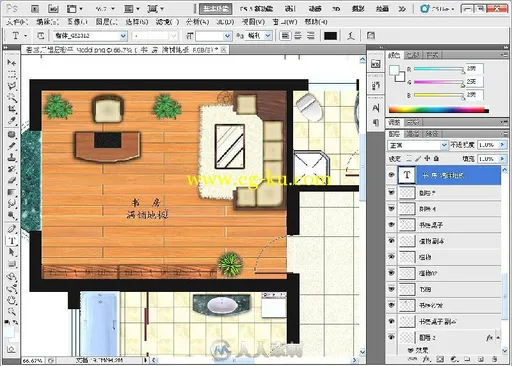Switch to the 设计 workspace
Image resolution: width=512 pixels, height=366 pixels.
[x=290, y=9]
